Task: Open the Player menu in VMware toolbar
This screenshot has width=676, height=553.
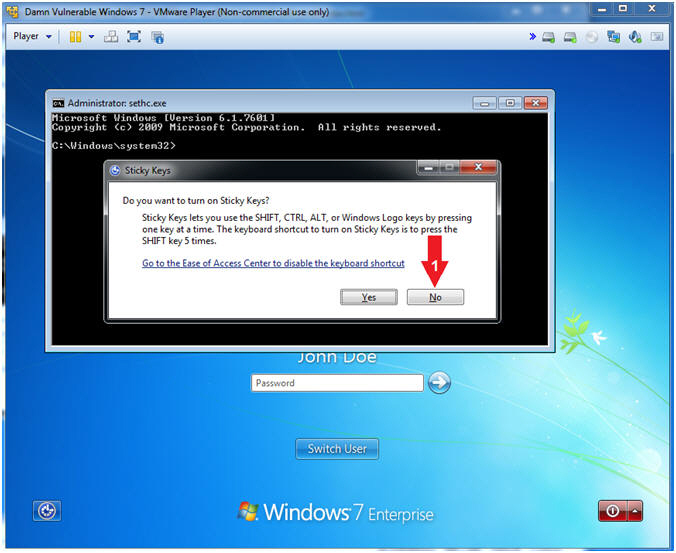Action: coord(32,36)
